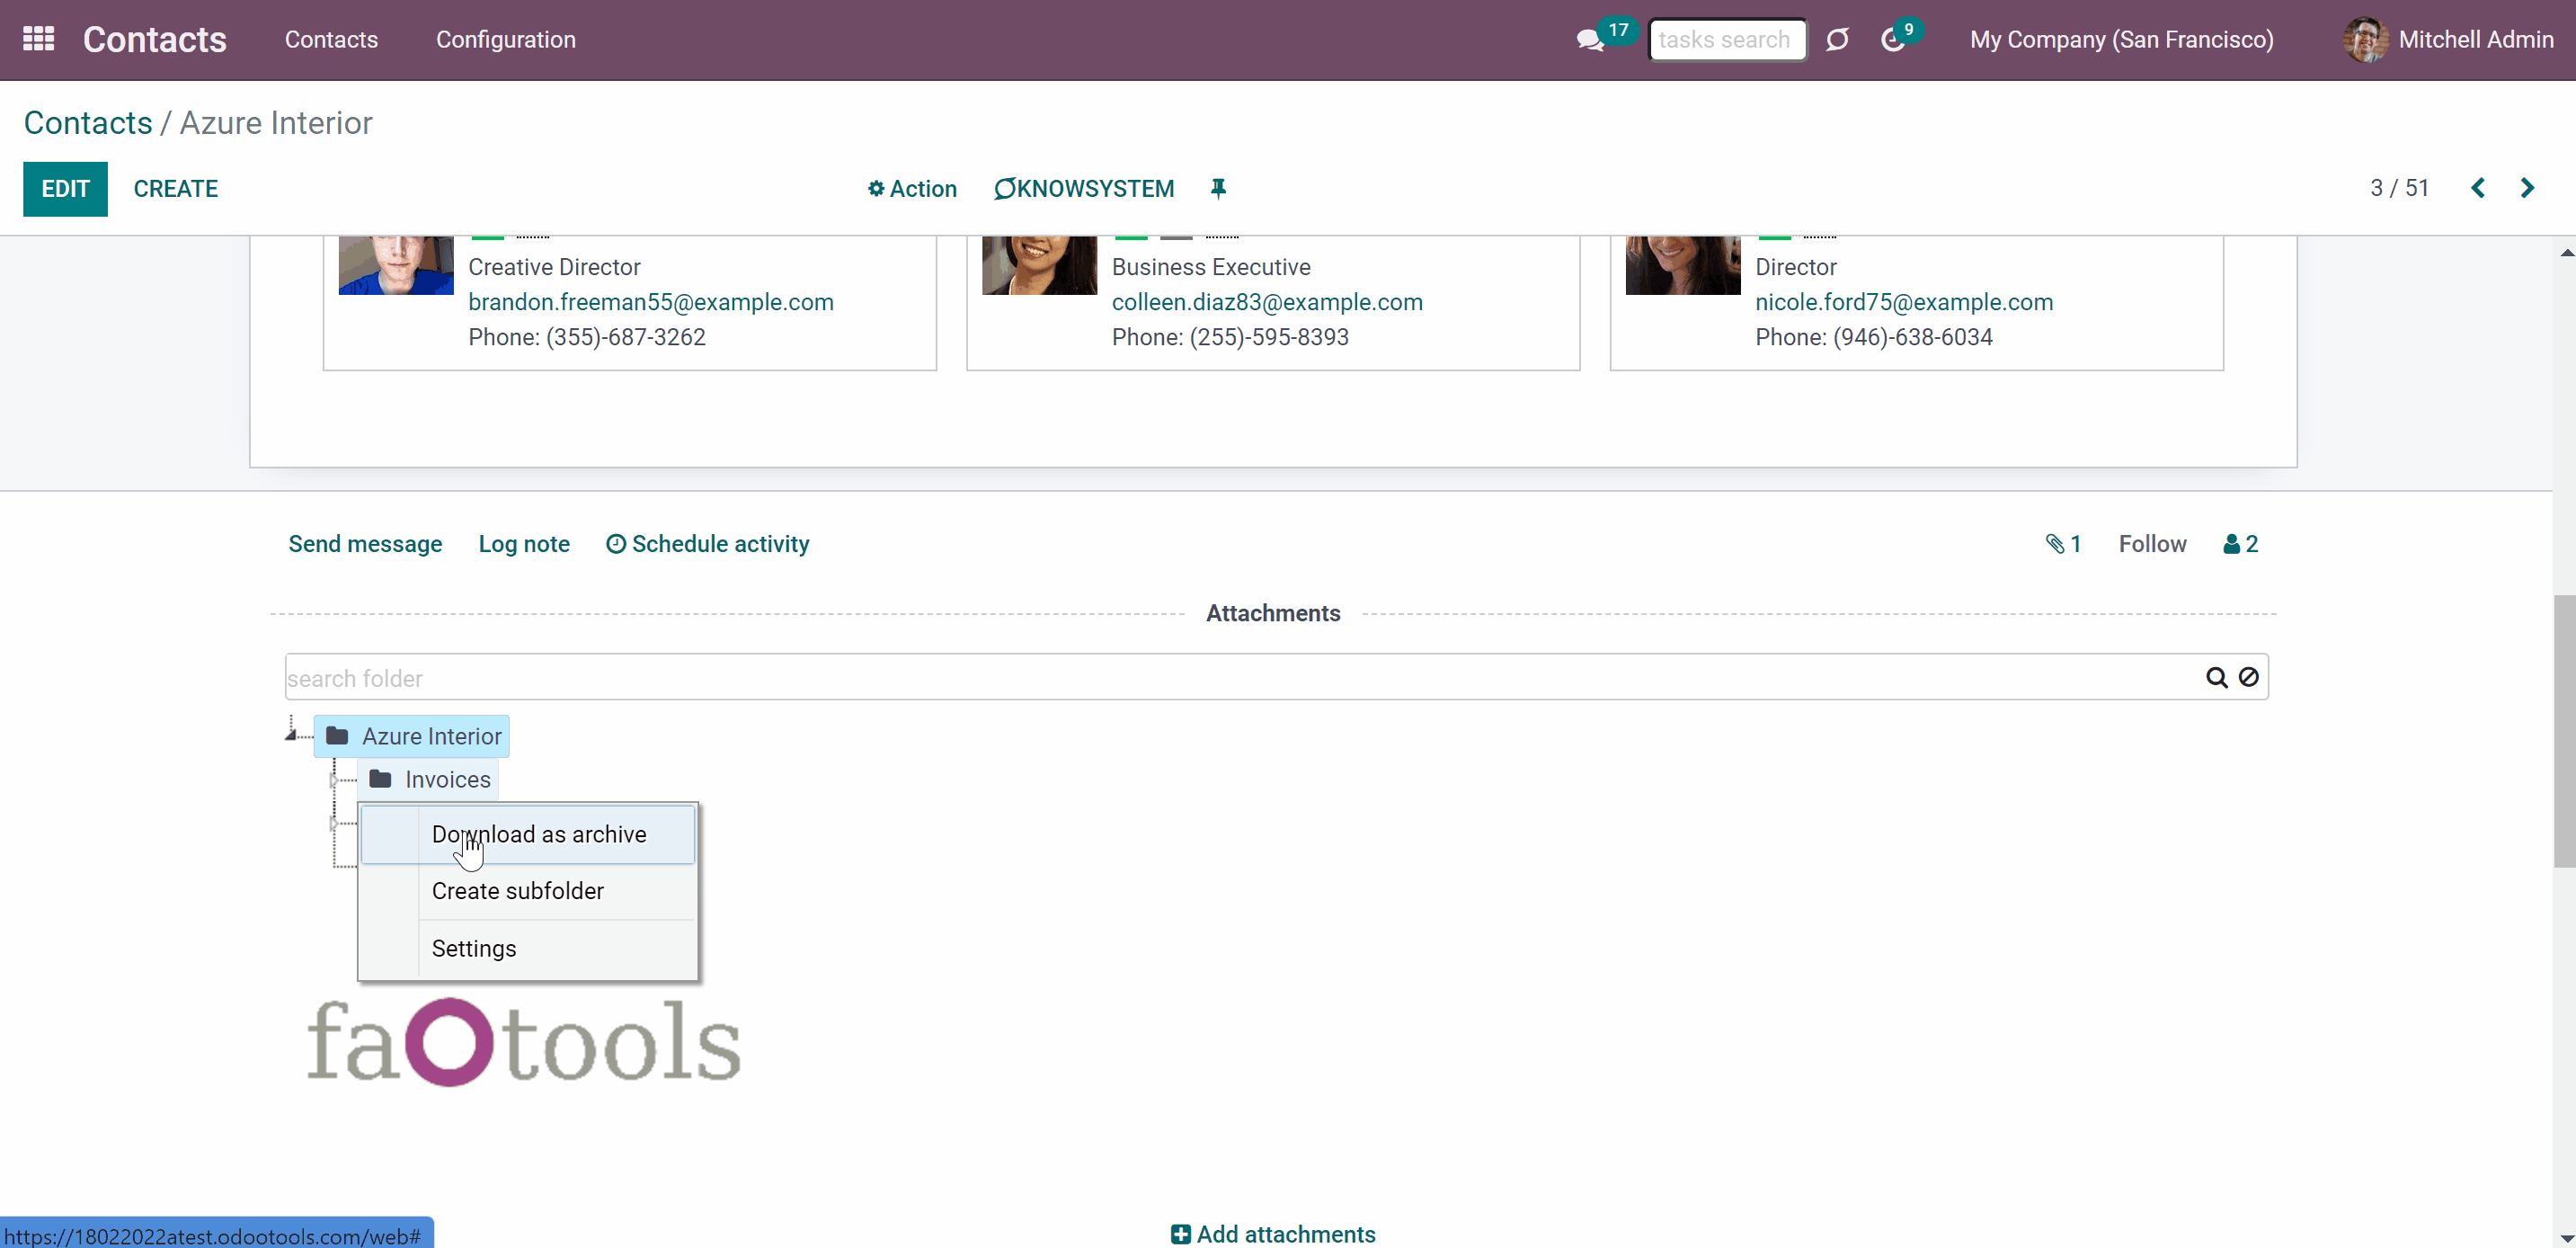Open the discuss conversations icon

[1589, 40]
